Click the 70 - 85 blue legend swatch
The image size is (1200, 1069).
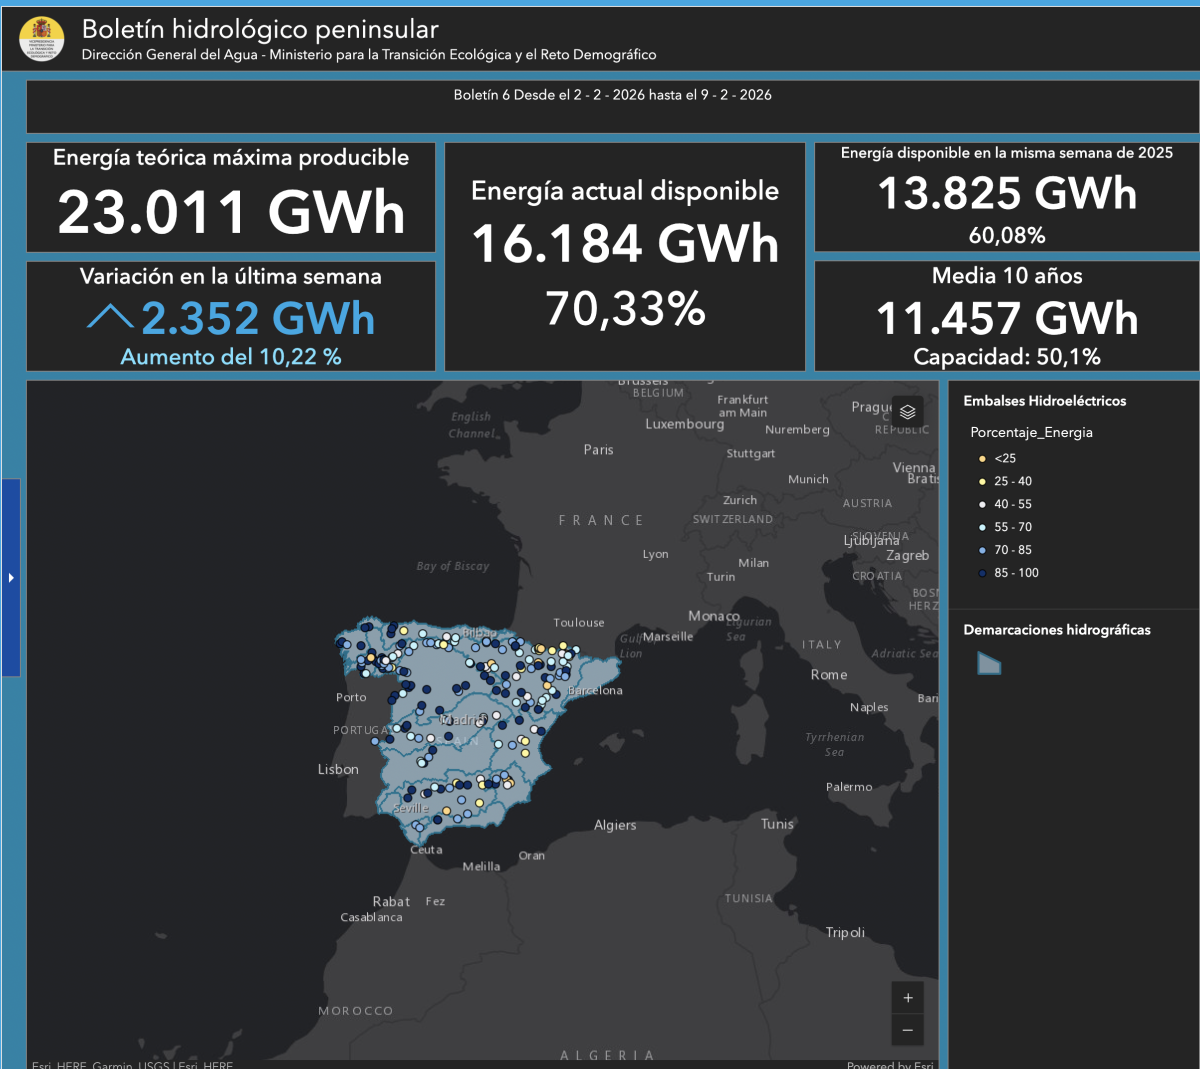(x=982, y=550)
